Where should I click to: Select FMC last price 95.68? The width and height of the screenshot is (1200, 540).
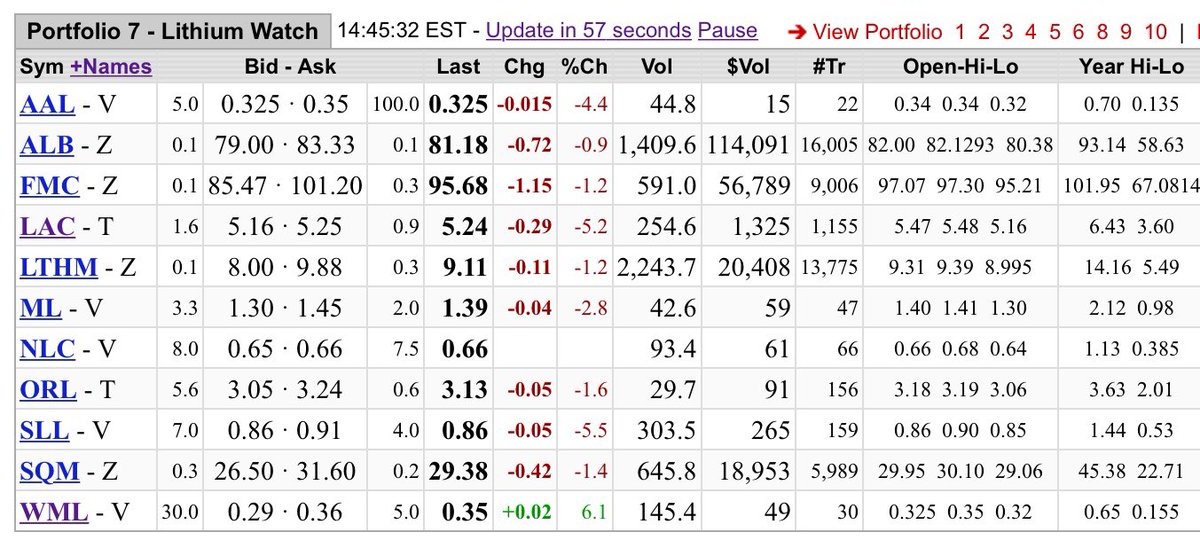point(459,186)
